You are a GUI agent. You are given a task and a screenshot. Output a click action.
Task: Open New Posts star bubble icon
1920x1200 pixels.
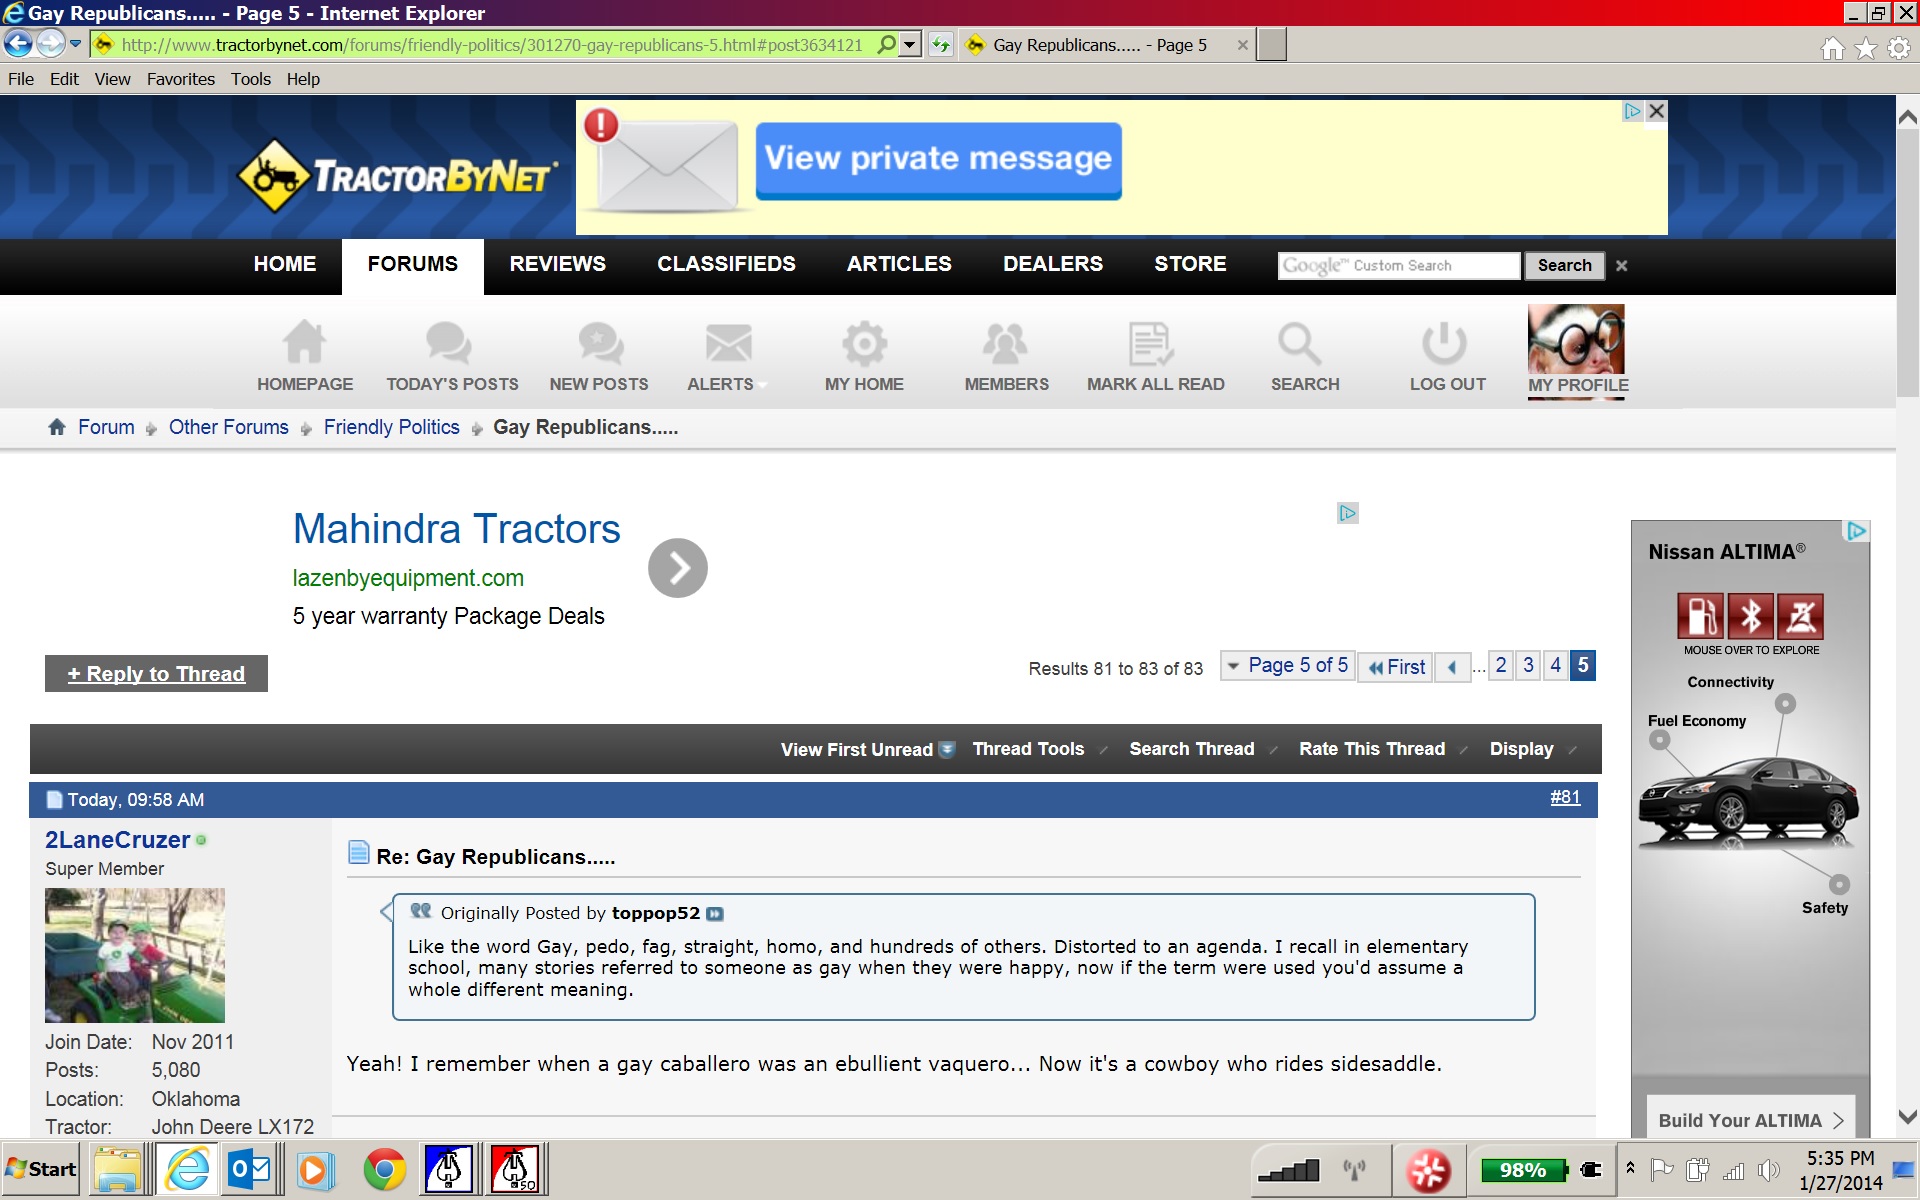tap(600, 343)
